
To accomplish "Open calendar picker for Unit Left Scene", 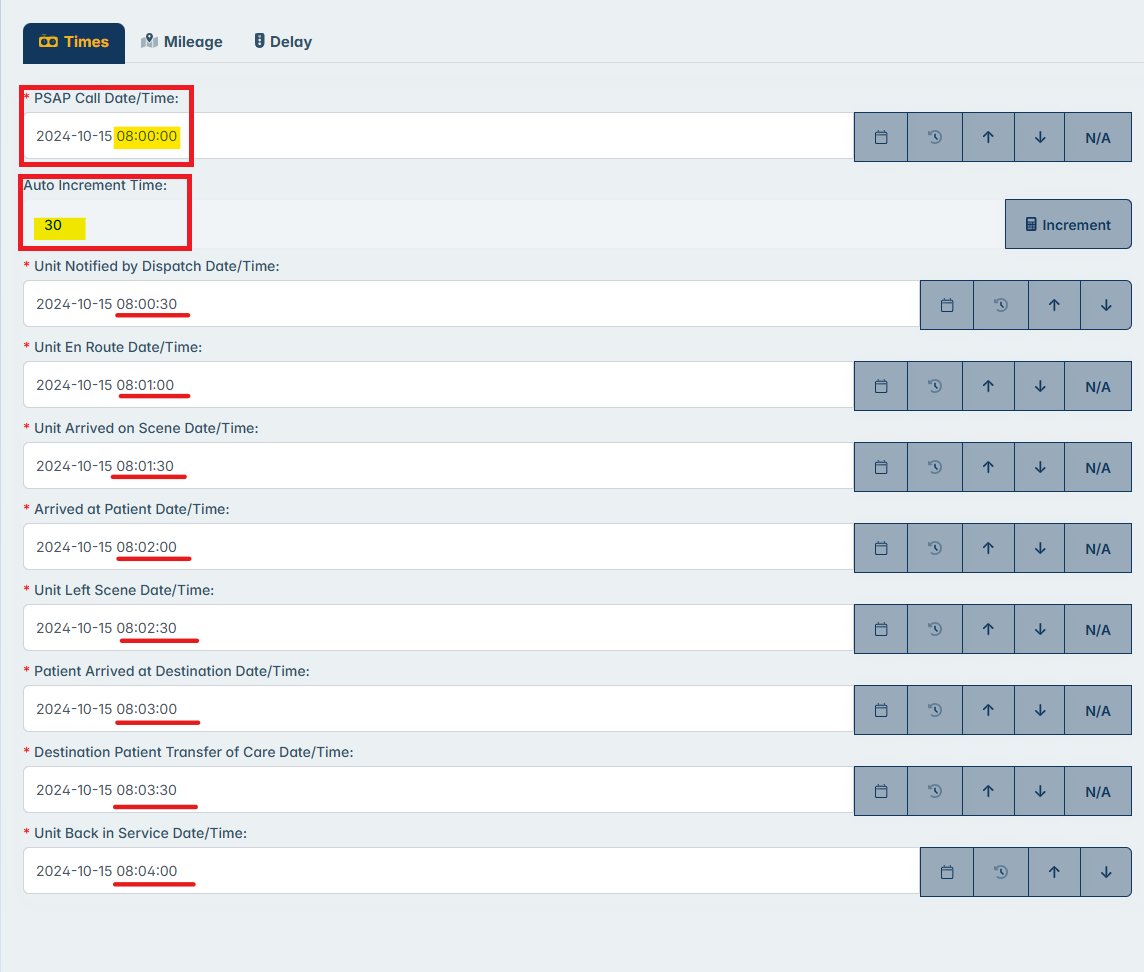I will coord(881,629).
